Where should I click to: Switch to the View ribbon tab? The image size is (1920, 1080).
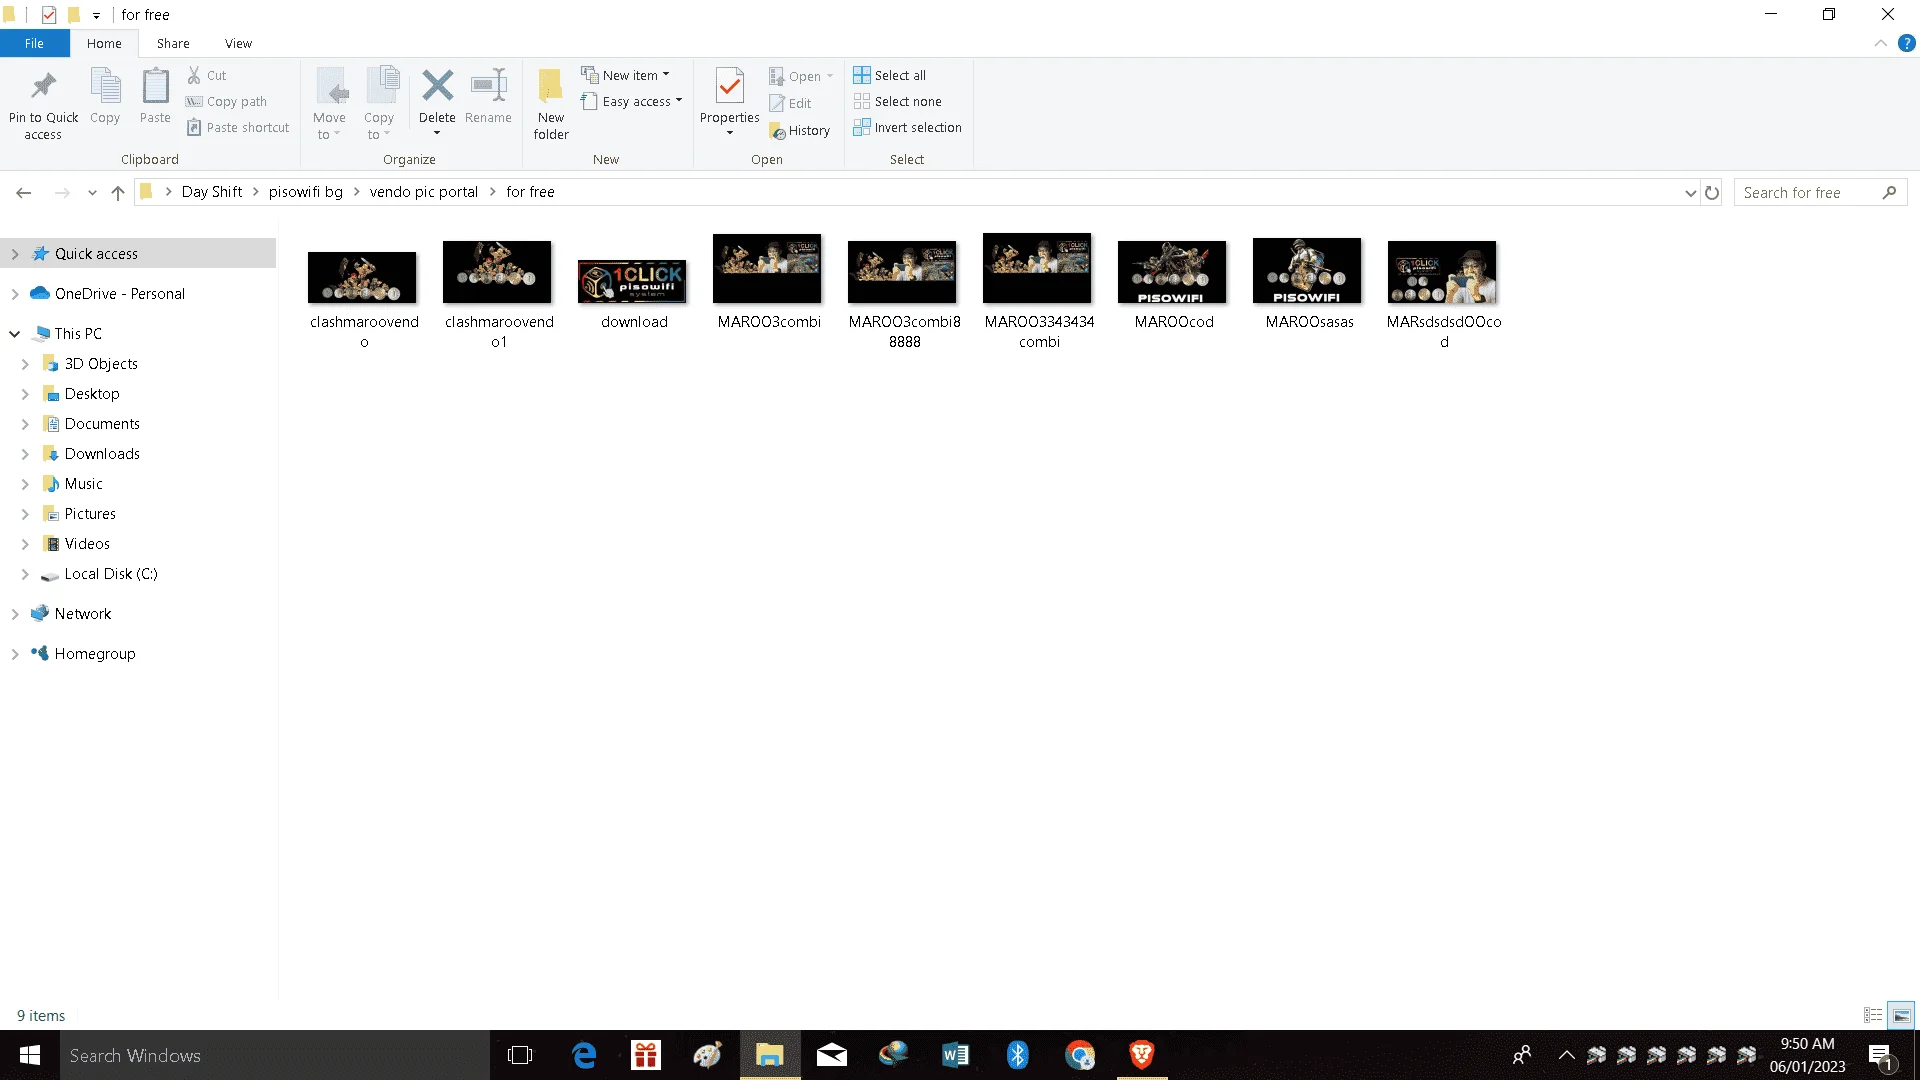(x=238, y=43)
